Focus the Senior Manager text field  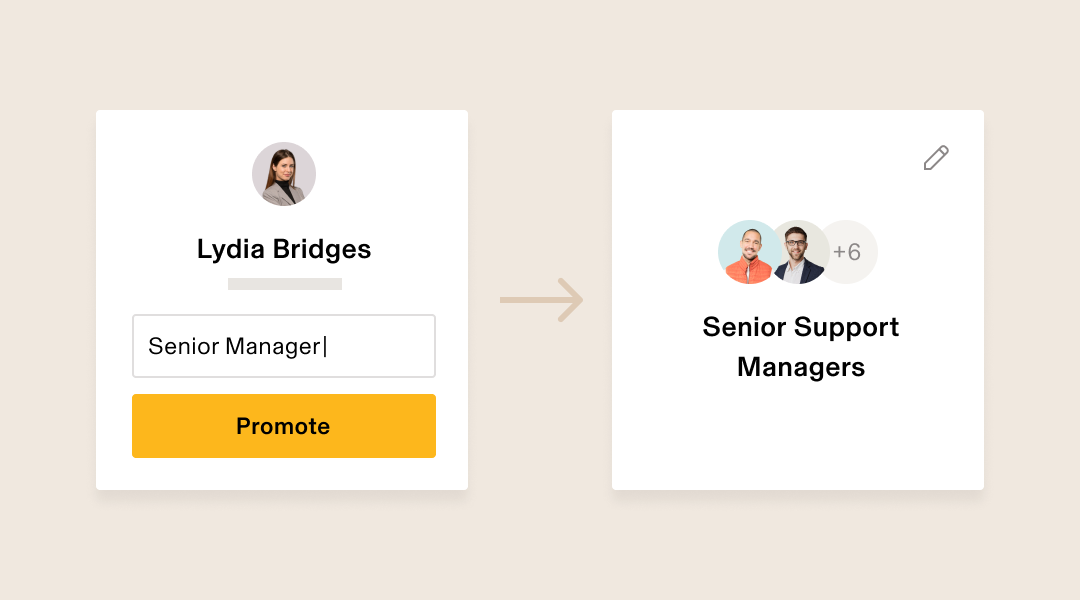284,346
